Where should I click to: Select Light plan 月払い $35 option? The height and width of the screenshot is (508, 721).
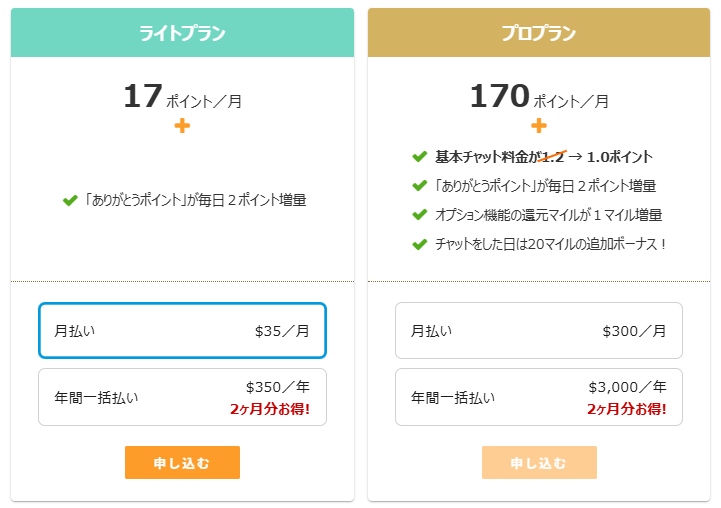click(182, 330)
